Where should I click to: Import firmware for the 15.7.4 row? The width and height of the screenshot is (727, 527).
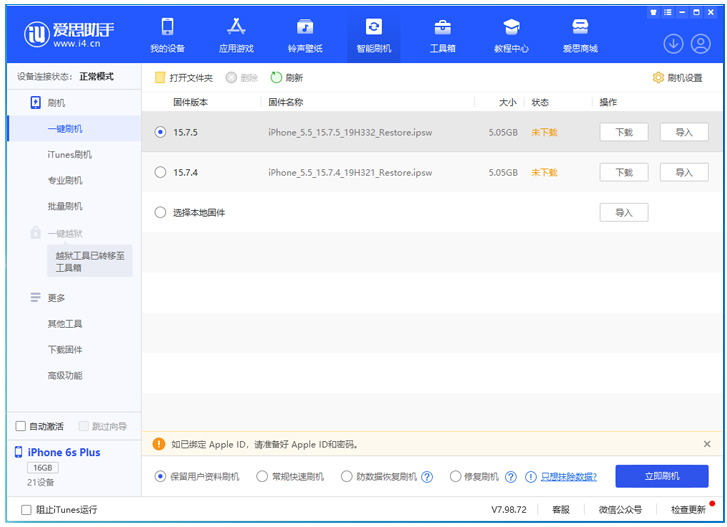(x=684, y=172)
